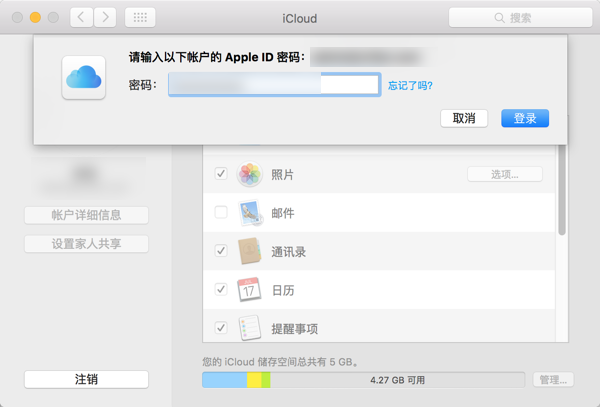The image size is (600, 407).
Task: Click the 登录 button
Action: click(525, 118)
